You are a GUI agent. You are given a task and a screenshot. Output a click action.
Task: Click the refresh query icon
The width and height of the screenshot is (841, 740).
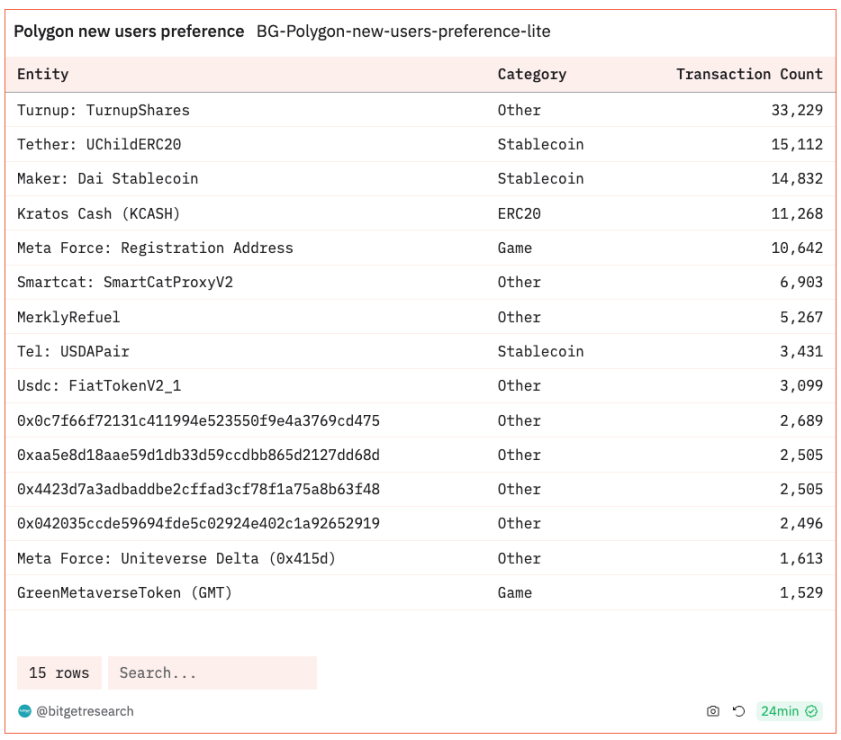pyautogui.click(x=739, y=711)
